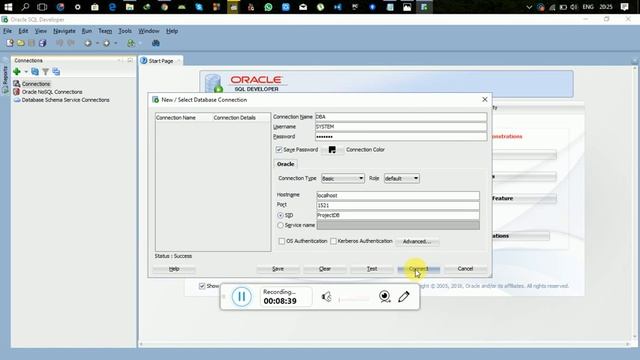The image size is (640, 360).
Task: Click the New file icon in main toolbar
Action: coord(10,43)
